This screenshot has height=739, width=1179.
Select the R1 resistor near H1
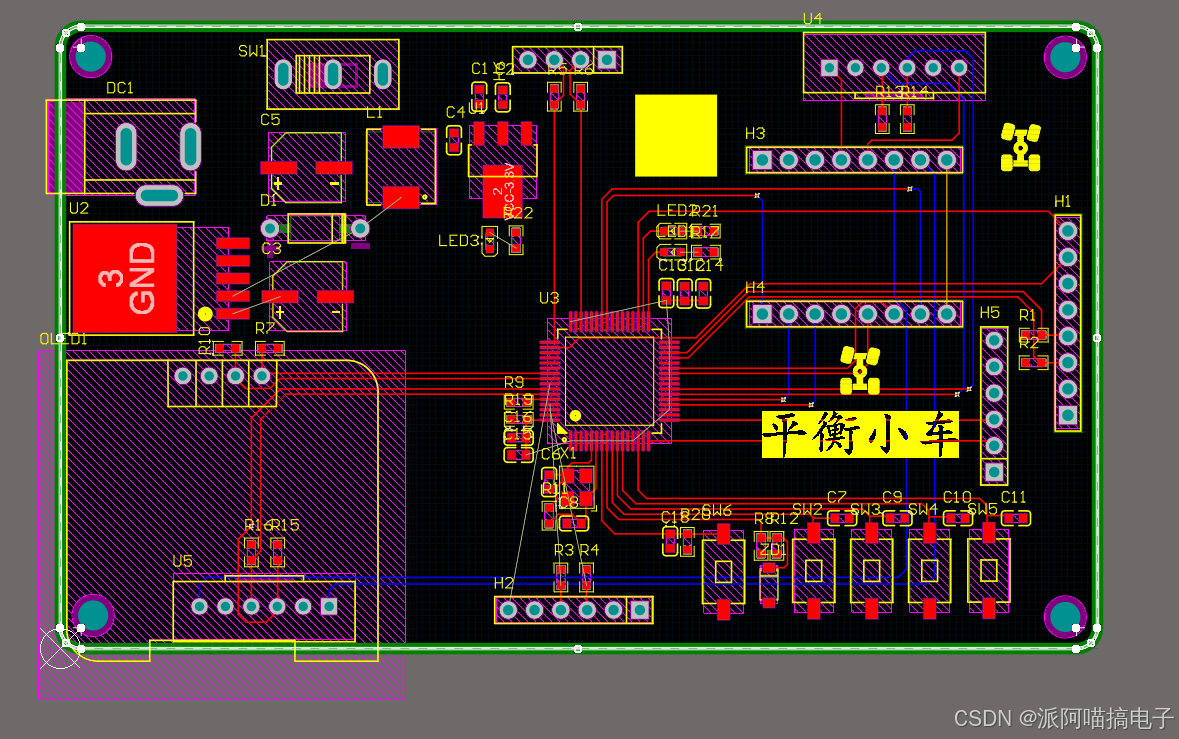1034,334
